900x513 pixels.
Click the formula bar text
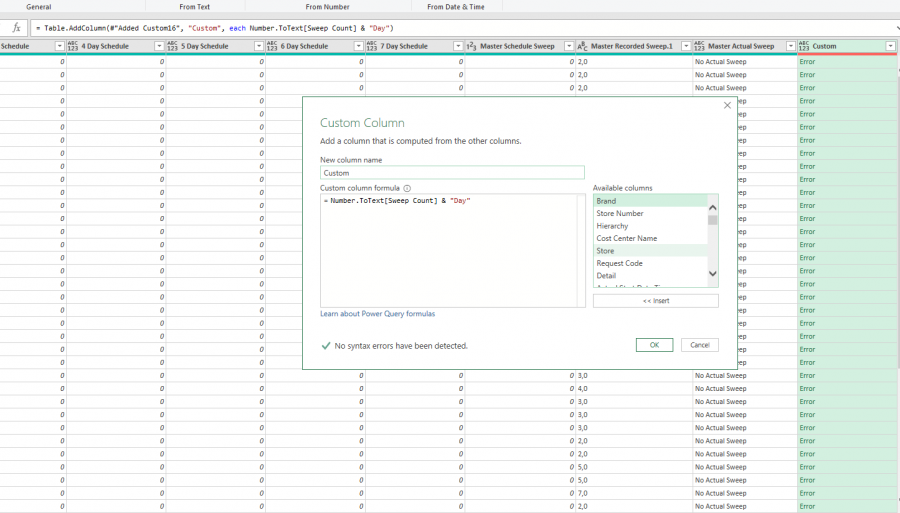pyautogui.click(x=215, y=28)
